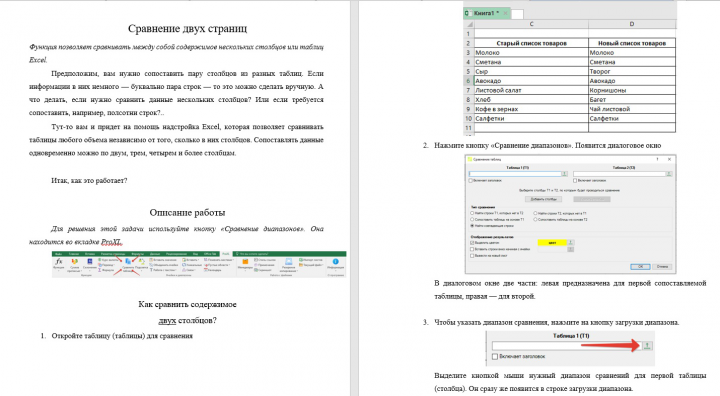
Task: Toggle header checkbox under Table 1 in dialog
Action: 471,181
